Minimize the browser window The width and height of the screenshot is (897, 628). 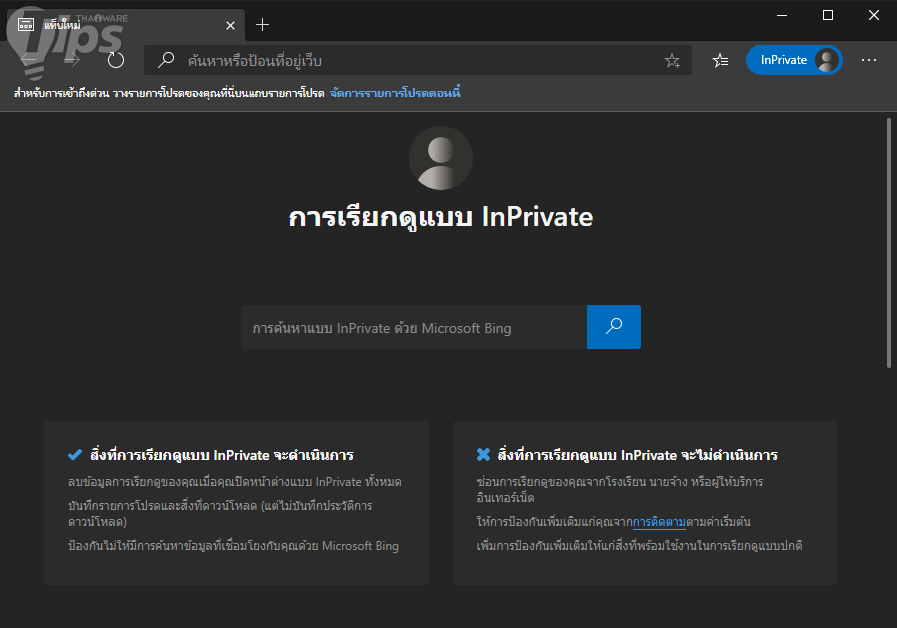(x=782, y=15)
